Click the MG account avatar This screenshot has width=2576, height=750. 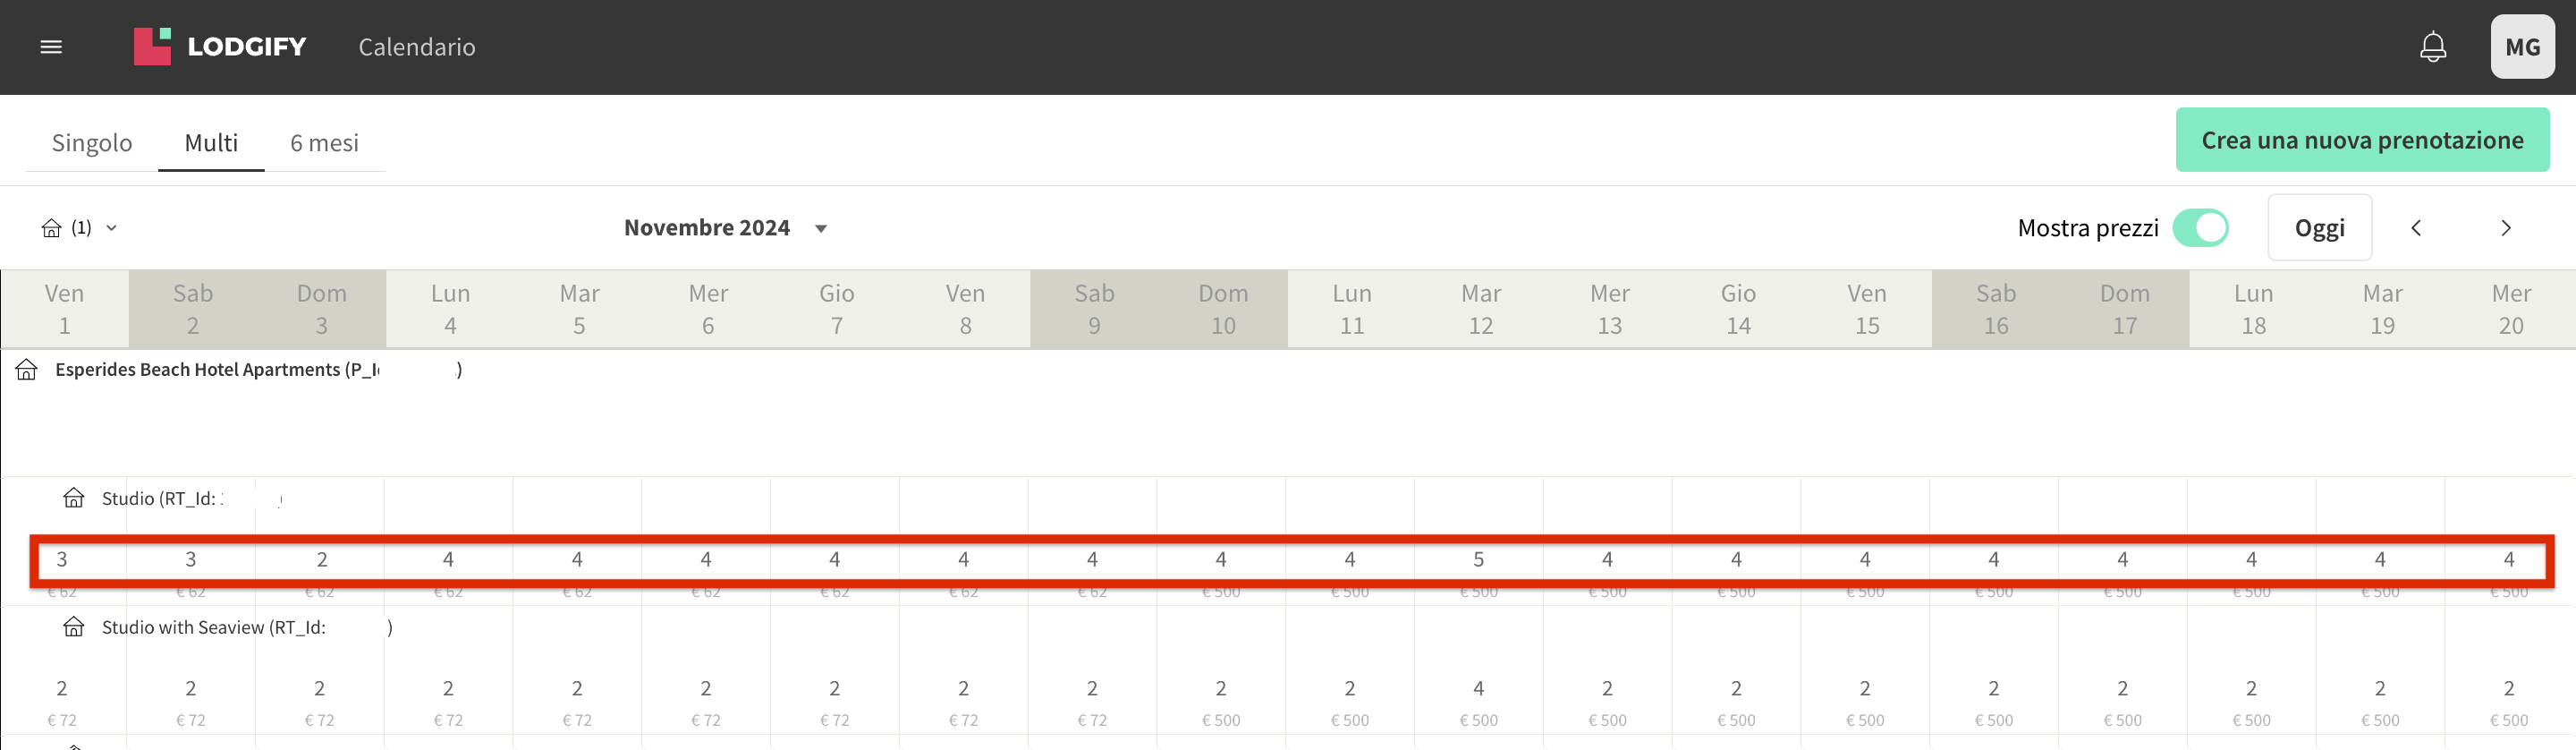point(2523,46)
